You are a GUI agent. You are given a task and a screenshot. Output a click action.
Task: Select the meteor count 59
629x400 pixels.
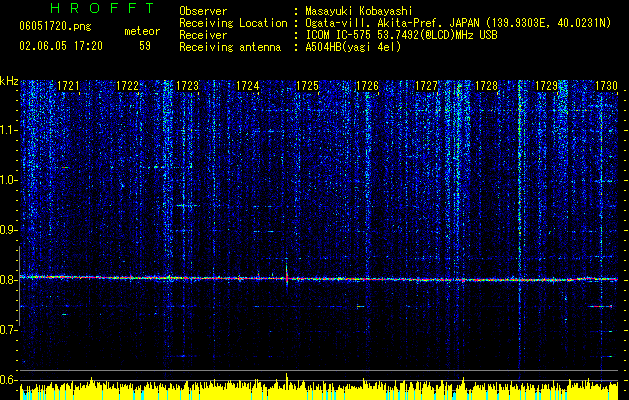tap(145, 46)
